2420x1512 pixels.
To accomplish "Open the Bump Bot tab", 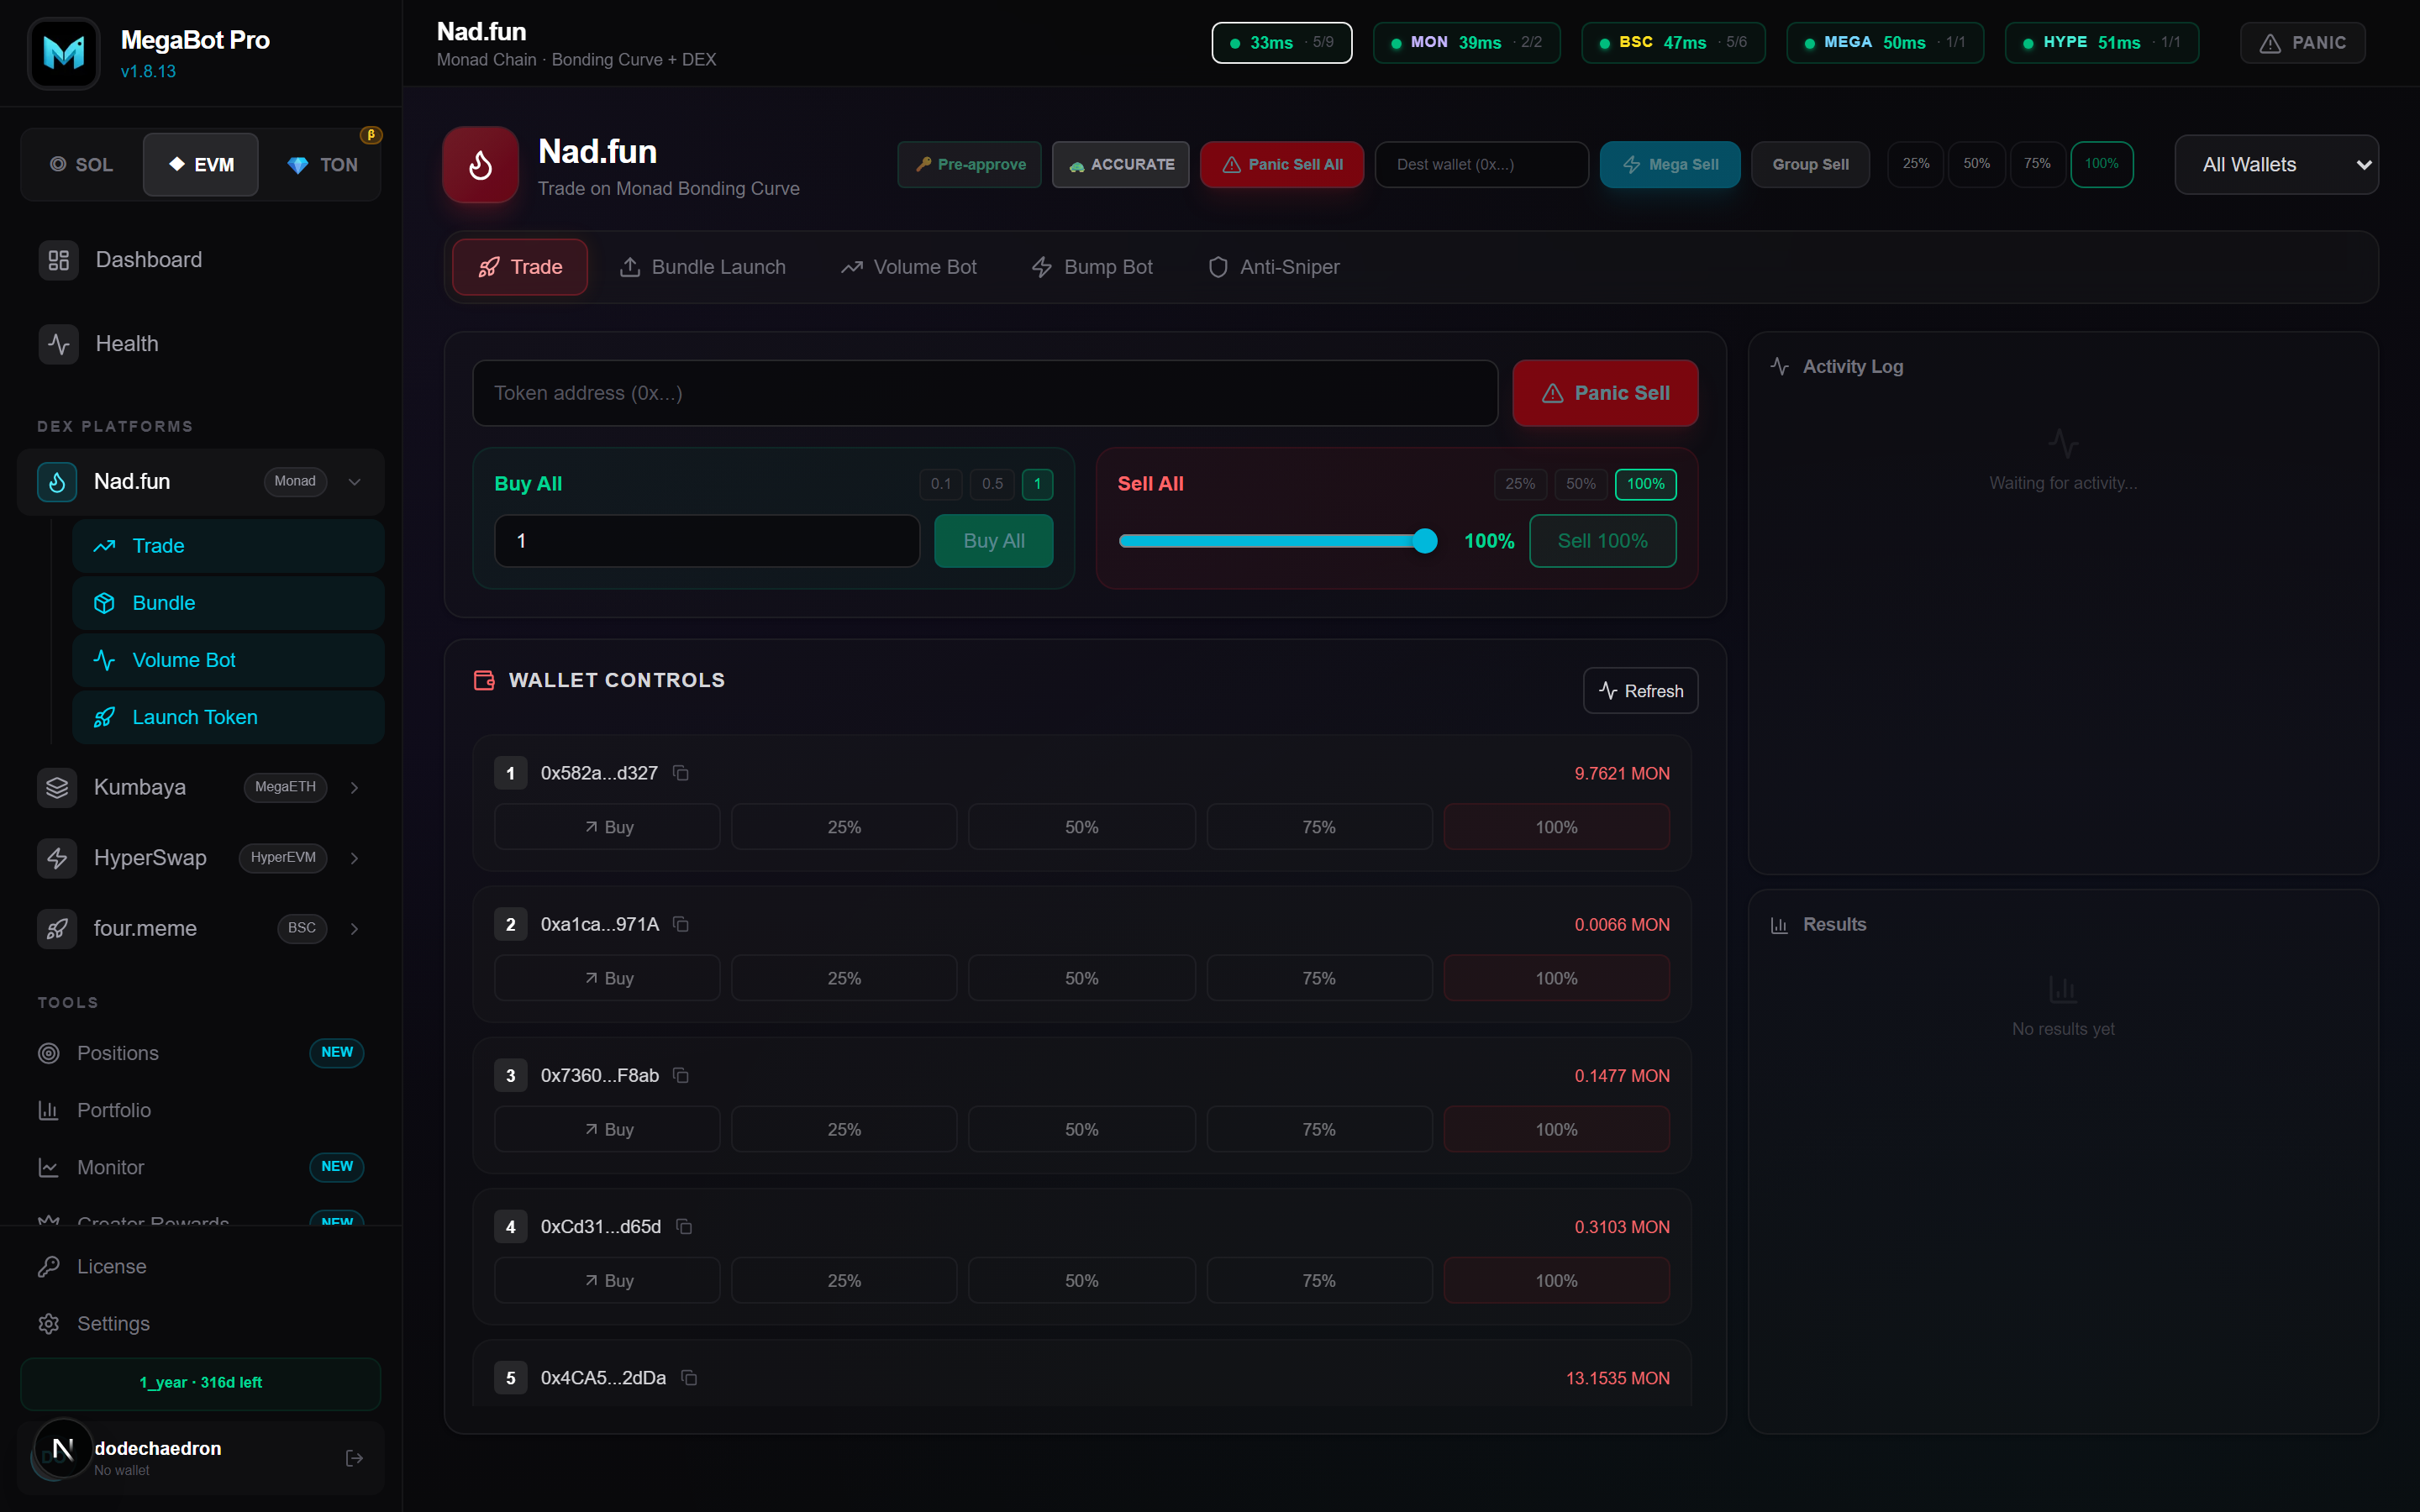I will pyautogui.click(x=1092, y=267).
